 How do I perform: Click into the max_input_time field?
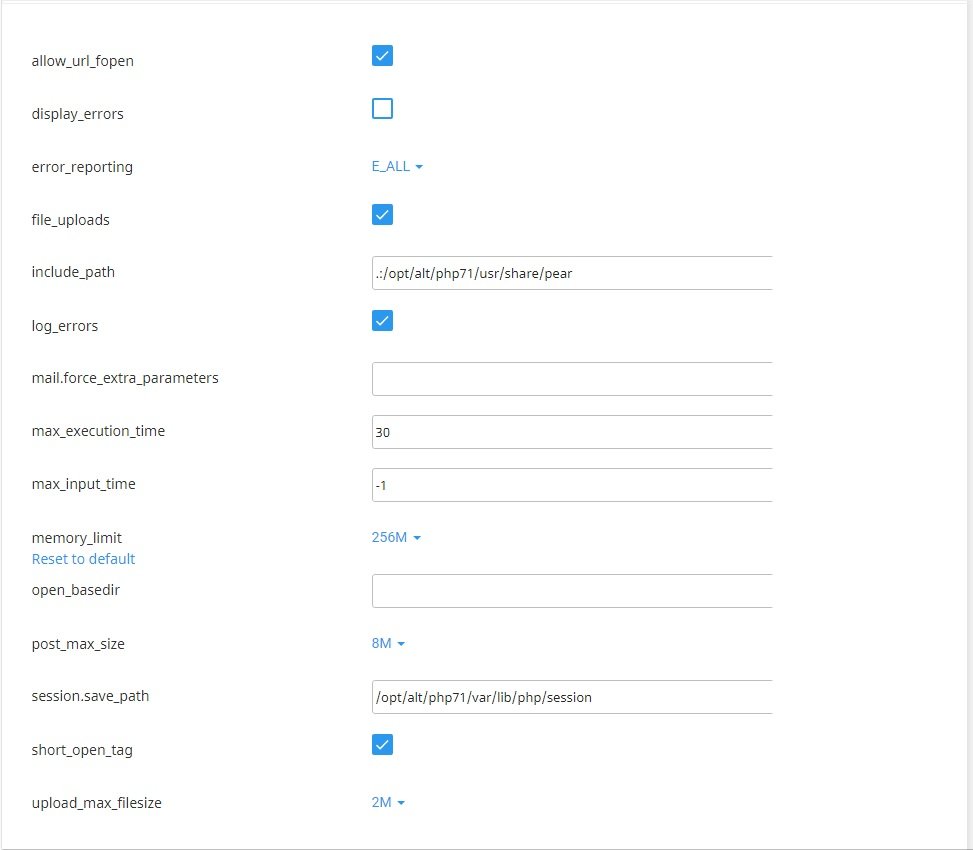coord(572,485)
